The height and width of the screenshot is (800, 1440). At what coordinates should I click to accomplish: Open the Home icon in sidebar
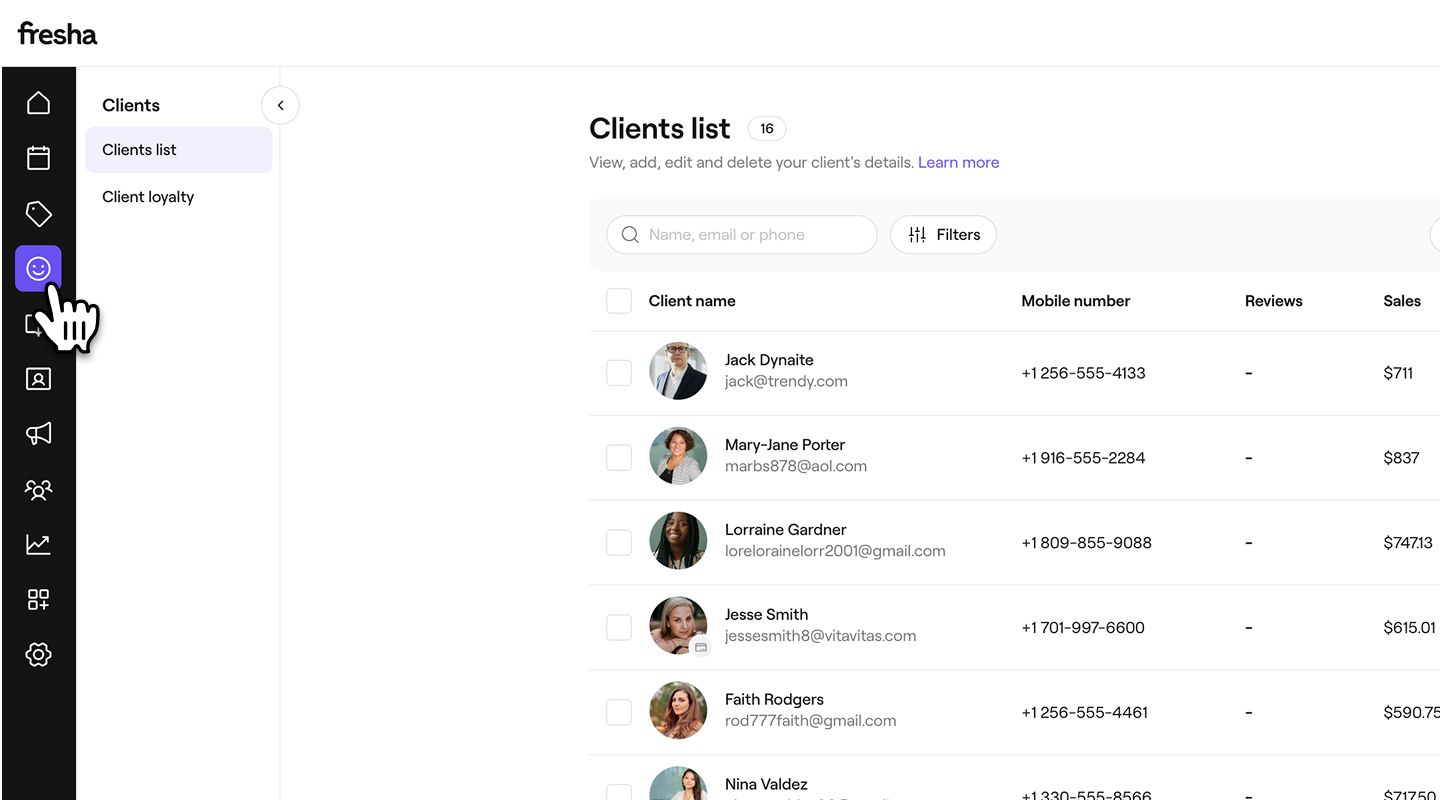pyautogui.click(x=38, y=103)
